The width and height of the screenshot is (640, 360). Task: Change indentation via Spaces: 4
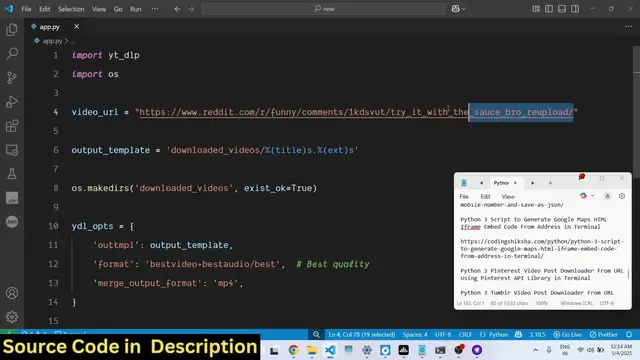415,334
